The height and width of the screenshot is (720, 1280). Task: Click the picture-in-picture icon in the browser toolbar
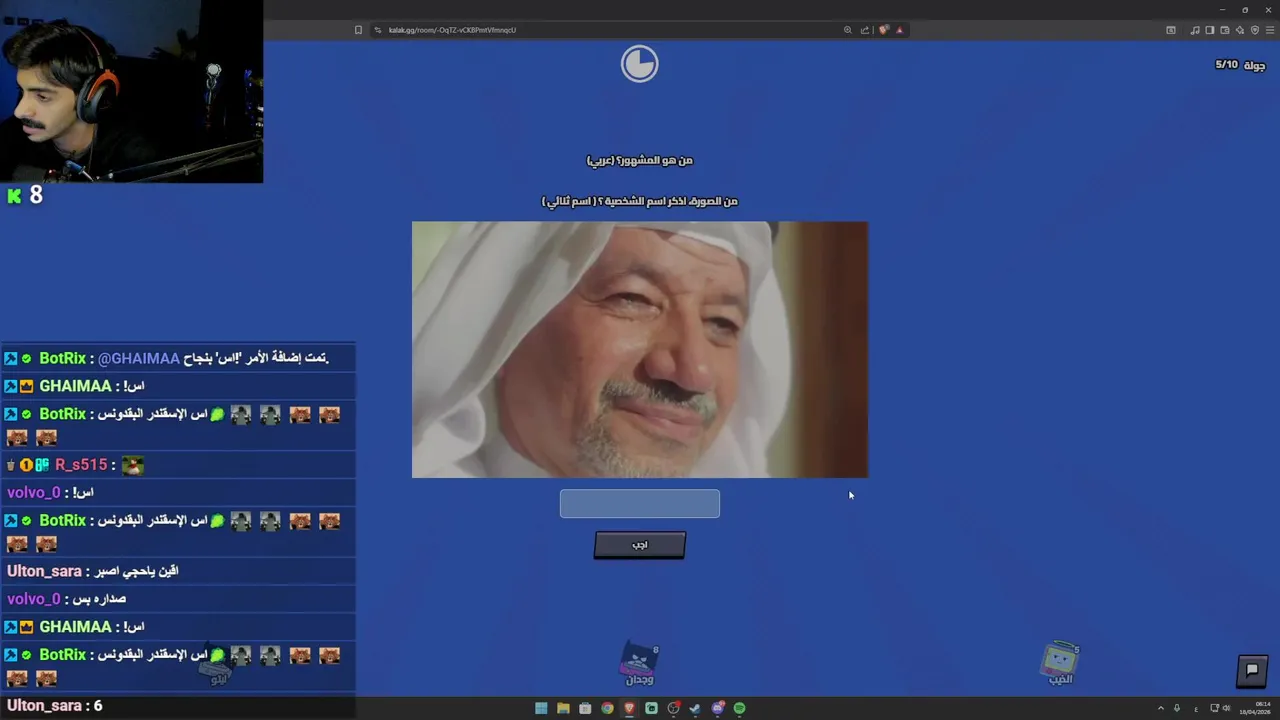pyautogui.click(x=1171, y=30)
